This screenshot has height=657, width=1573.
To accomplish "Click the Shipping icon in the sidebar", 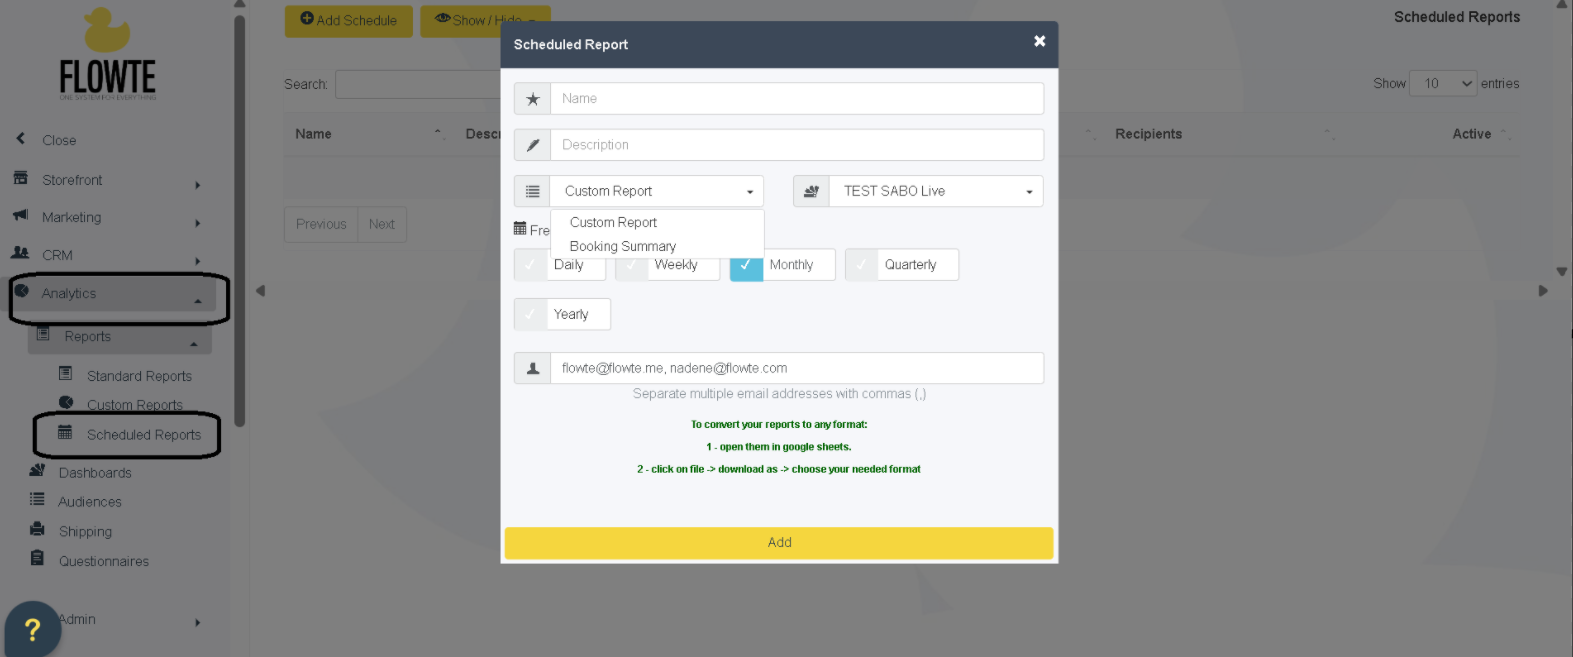I will click(x=37, y=530).
